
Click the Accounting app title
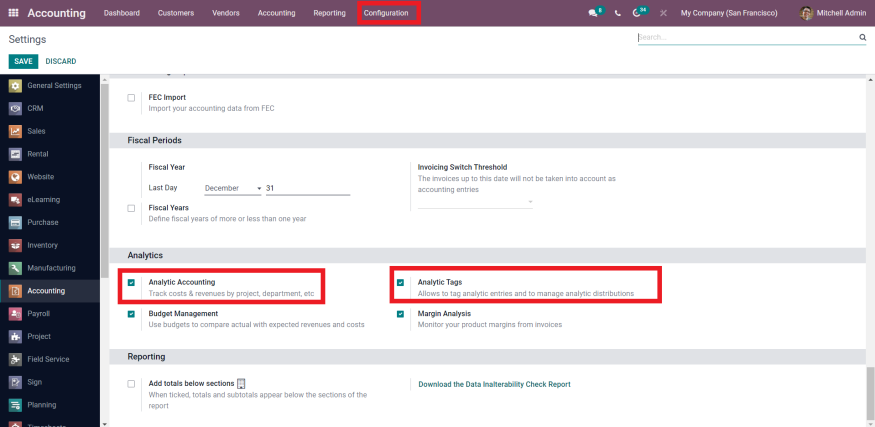[x=56, y=13]
